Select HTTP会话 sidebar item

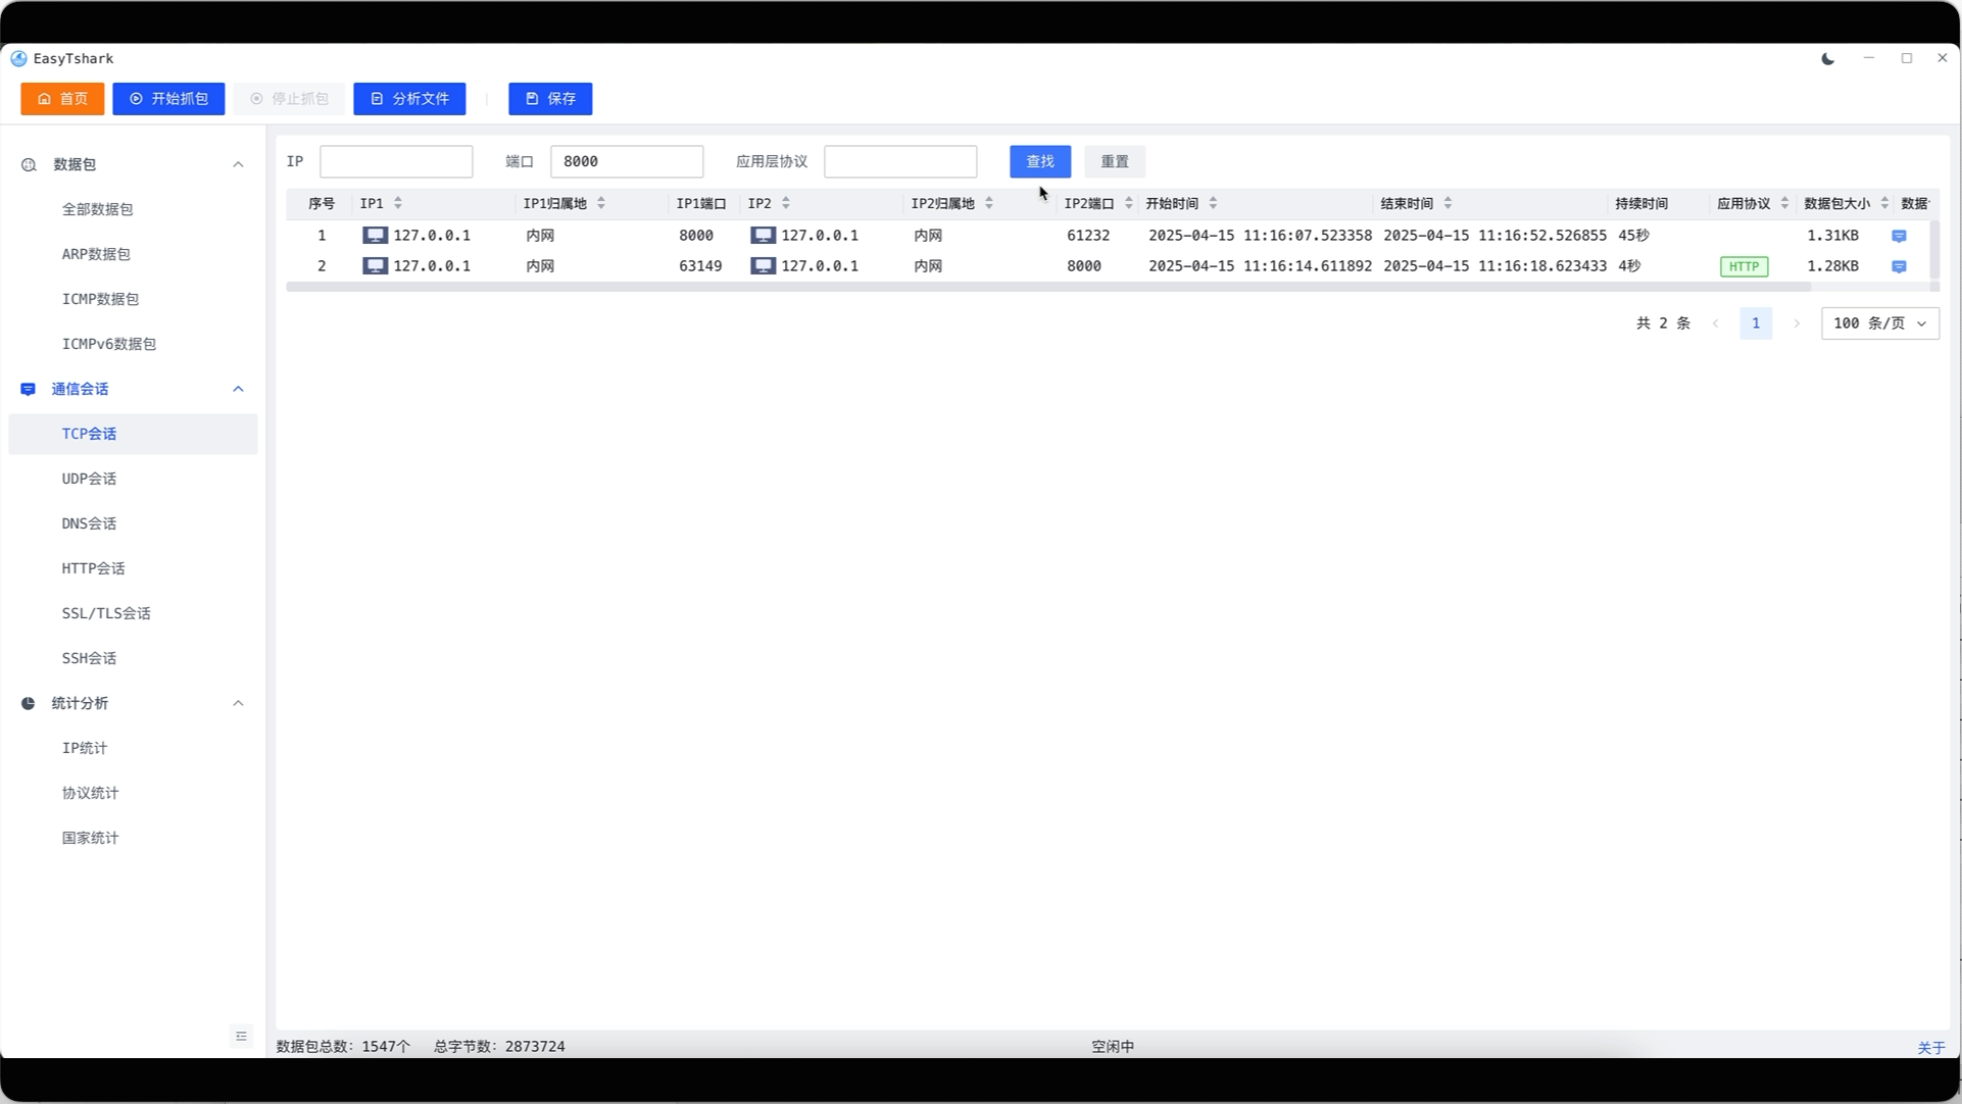tap(93, 568)
